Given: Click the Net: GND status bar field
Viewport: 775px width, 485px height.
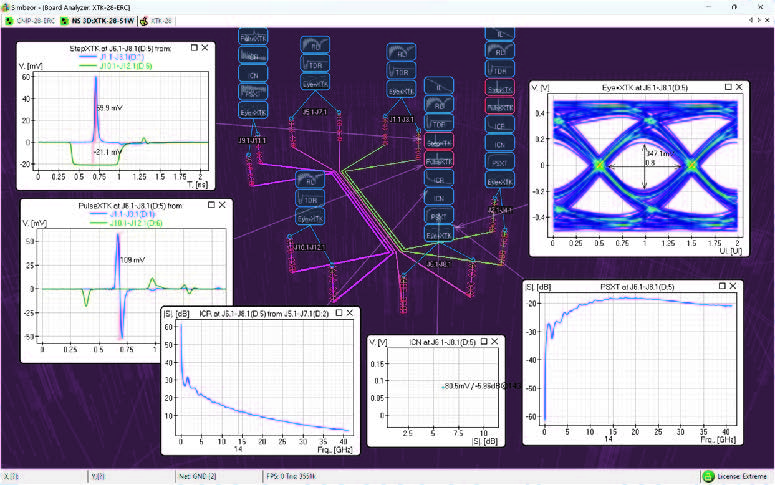Looking at the screenshot, I should (204, 478).
